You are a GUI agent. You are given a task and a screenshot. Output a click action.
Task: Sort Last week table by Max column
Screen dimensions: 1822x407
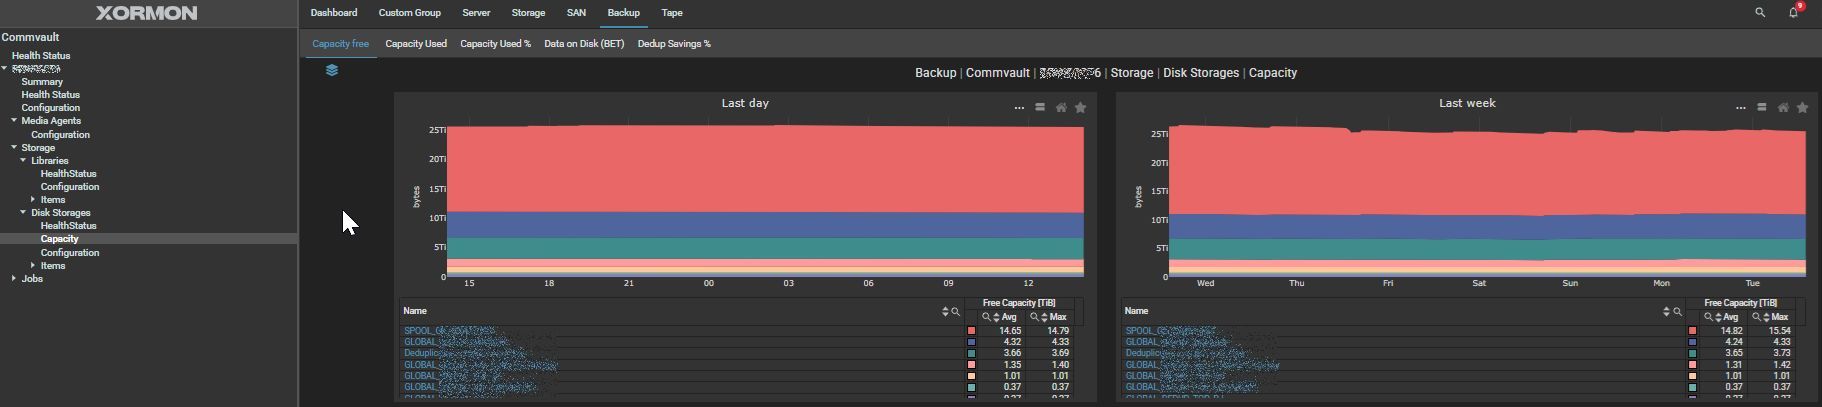tap(1766, 317)
